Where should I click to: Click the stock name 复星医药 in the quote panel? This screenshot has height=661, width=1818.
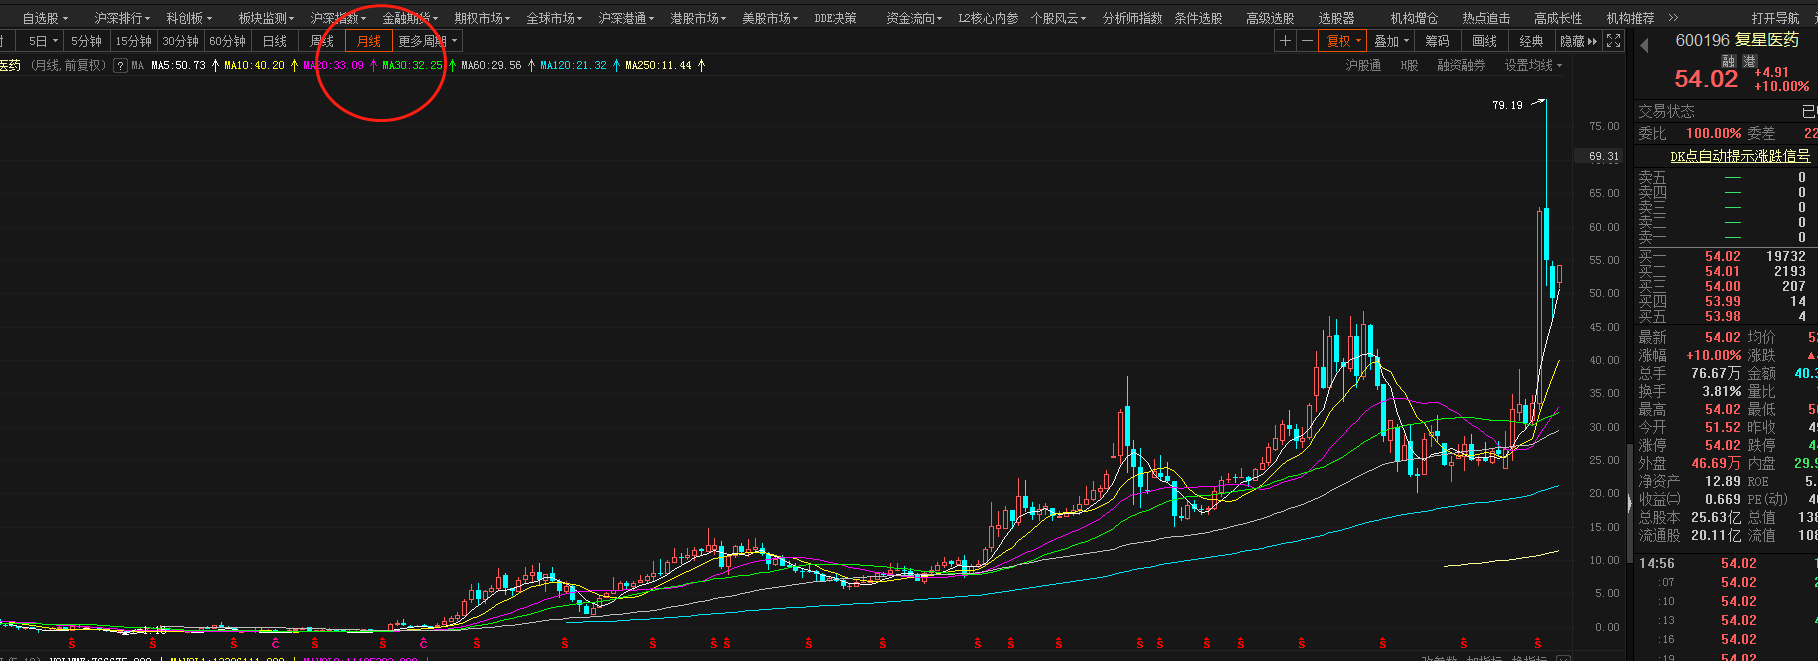pyautogui.click(x=1767, y=40)
